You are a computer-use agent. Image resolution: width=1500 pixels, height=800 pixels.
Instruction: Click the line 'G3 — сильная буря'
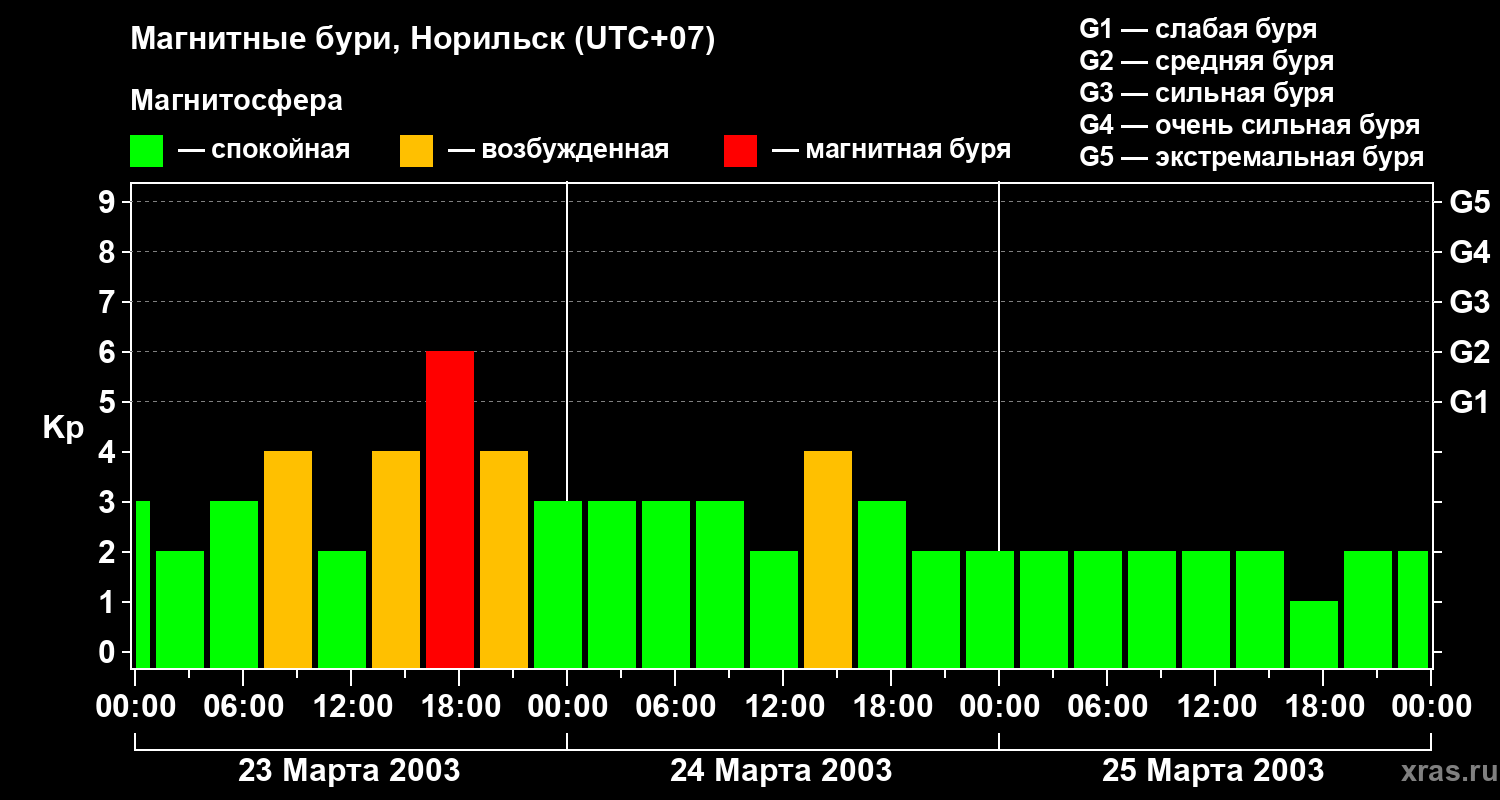1206,93
